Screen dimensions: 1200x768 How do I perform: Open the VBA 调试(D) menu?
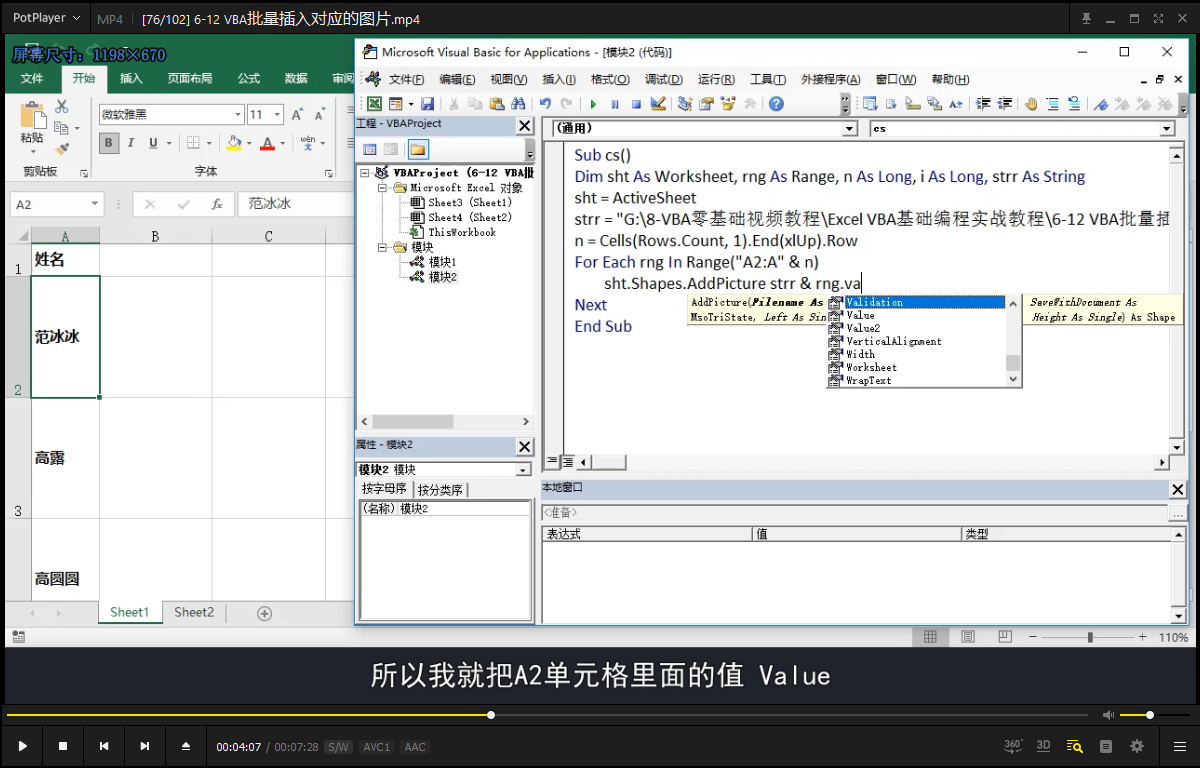click(664, 79)
